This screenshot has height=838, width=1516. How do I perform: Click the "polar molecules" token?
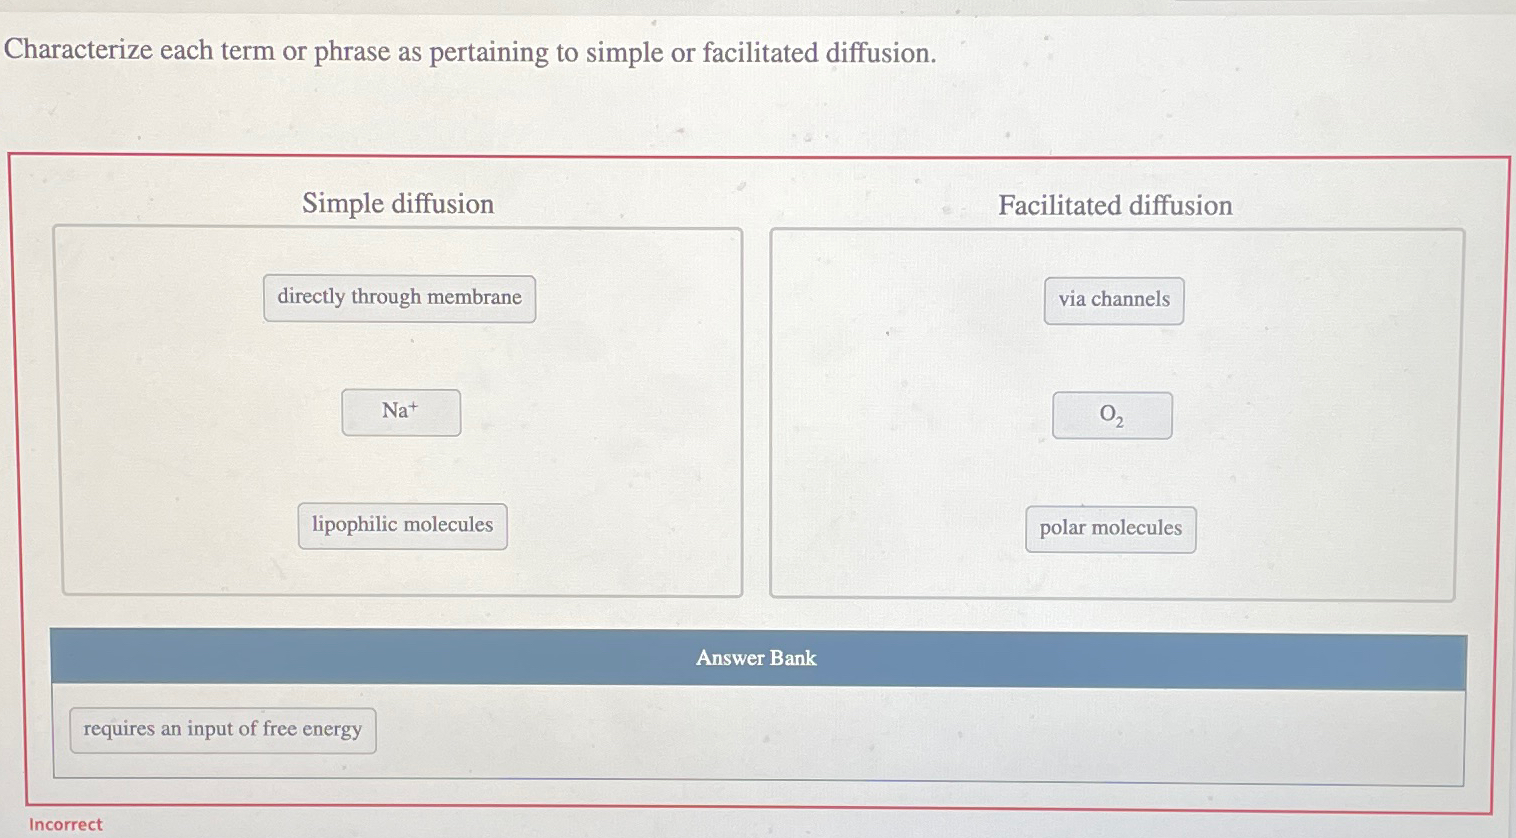click(1110, 528)
